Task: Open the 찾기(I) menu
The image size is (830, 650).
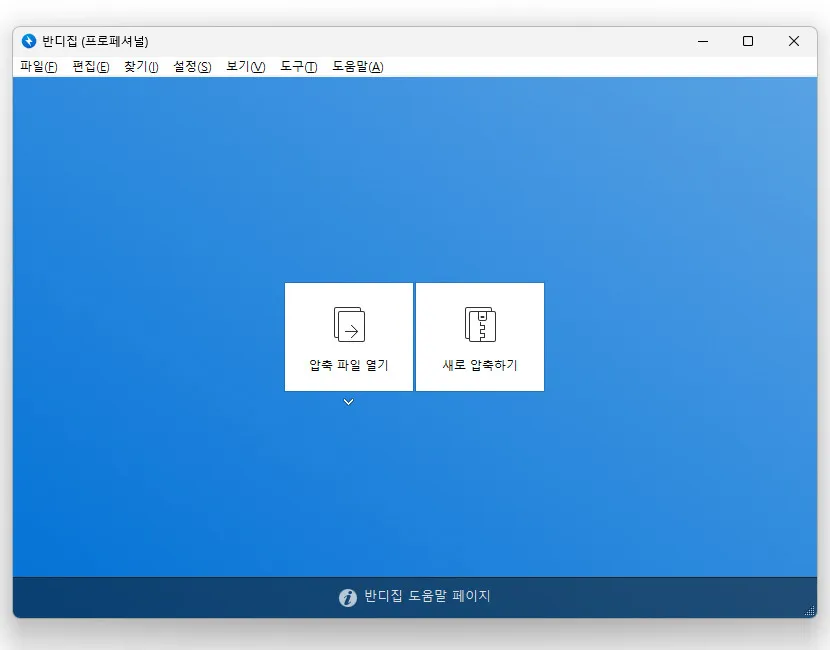Action: (141, 67)
